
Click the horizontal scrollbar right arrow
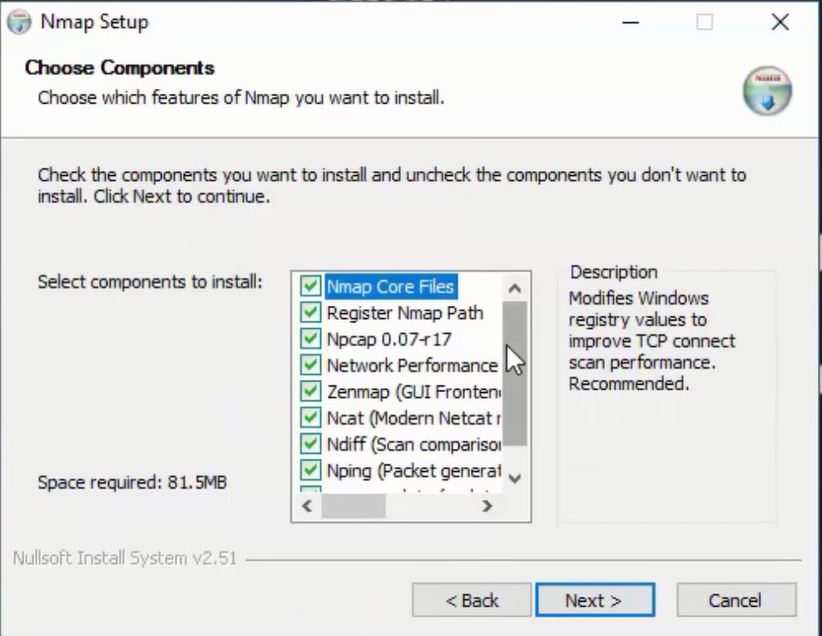coord(488,506)
